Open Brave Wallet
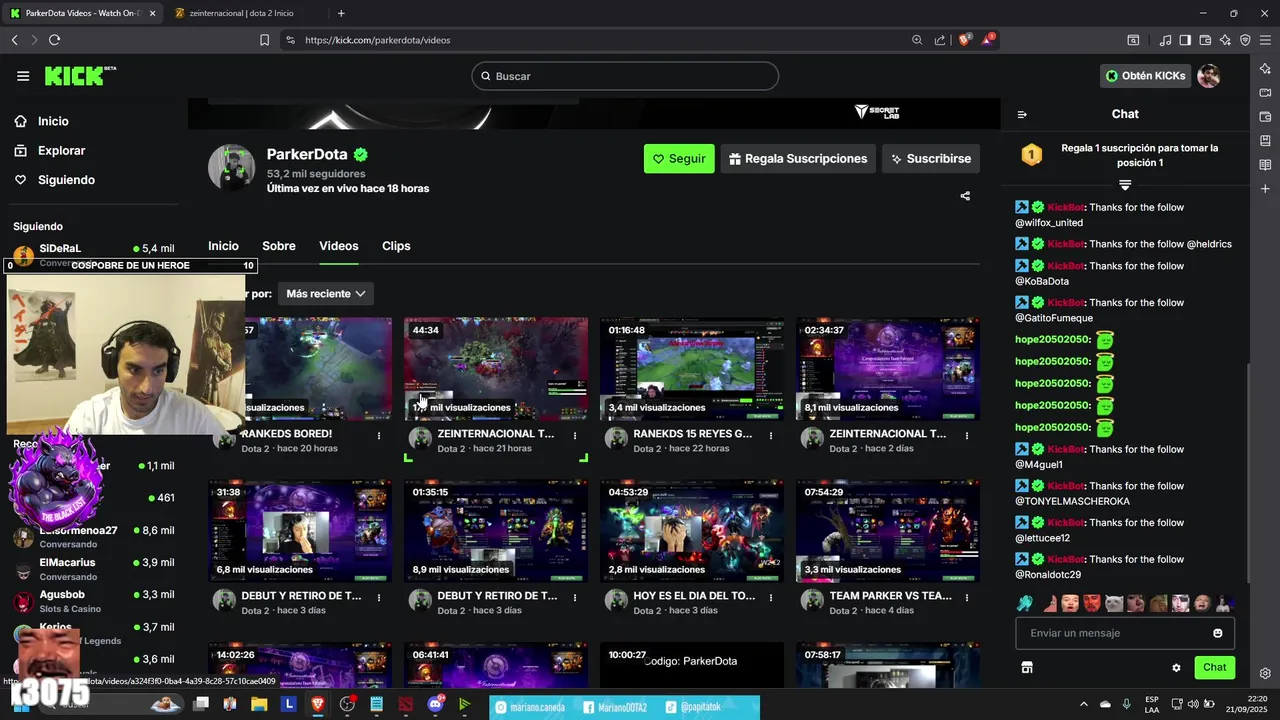The image size is (1280, 720). [1205, 40]
